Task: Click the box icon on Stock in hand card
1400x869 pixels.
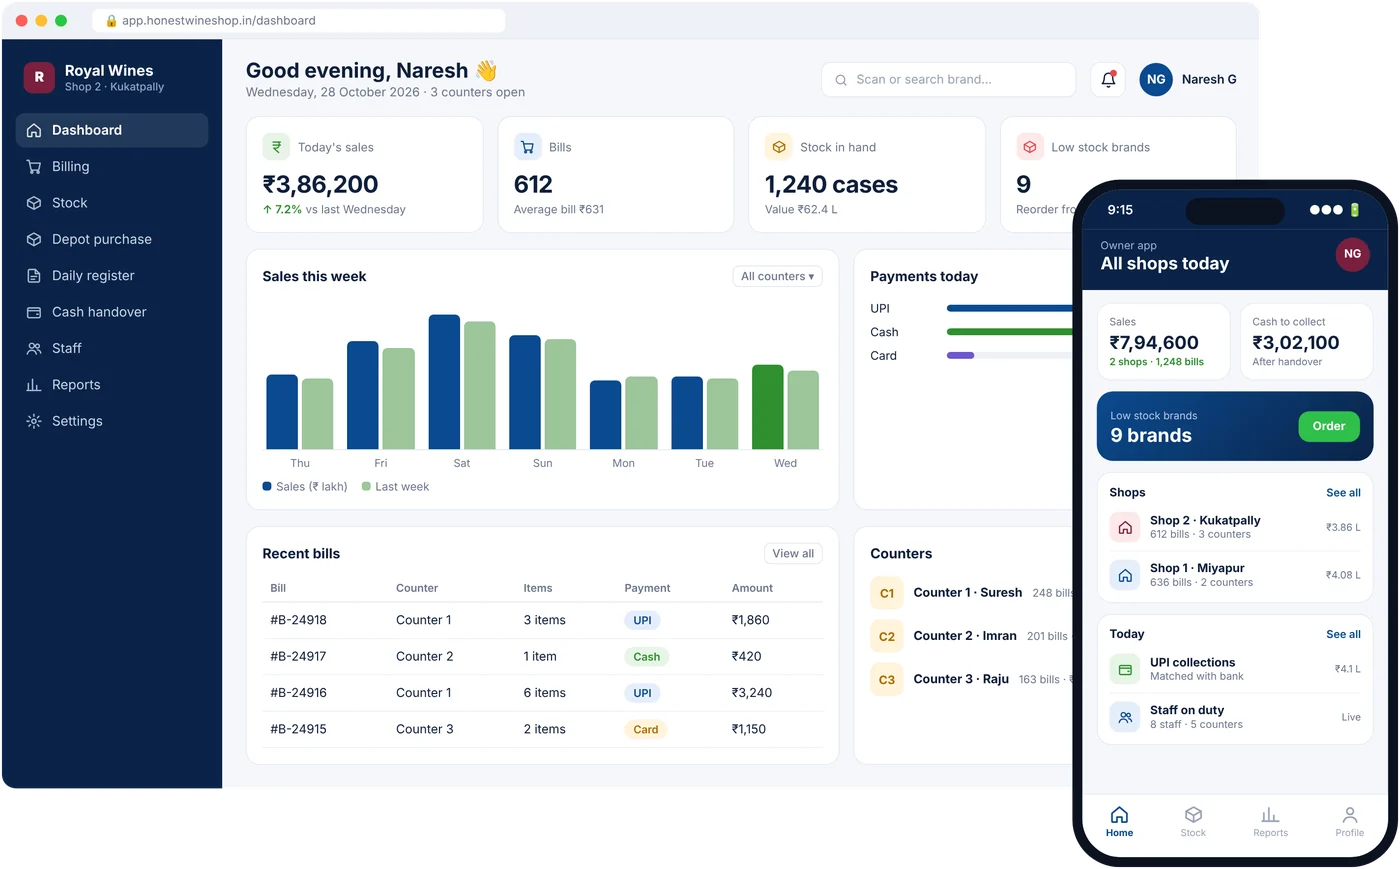Action: coord(778,147)
